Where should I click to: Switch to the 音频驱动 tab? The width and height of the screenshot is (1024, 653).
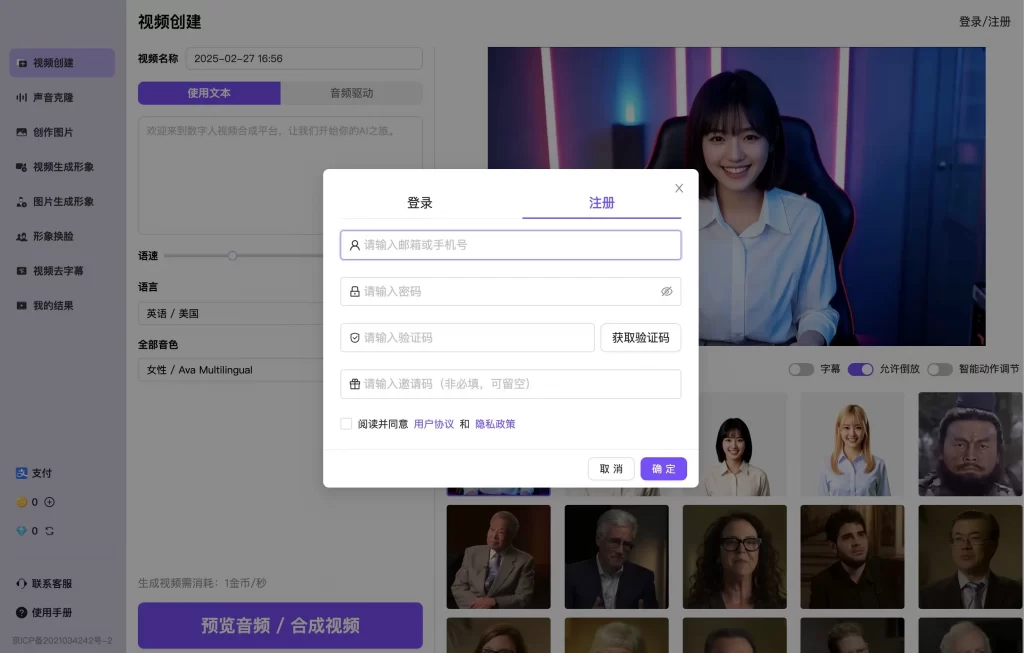tap(351, 93)
